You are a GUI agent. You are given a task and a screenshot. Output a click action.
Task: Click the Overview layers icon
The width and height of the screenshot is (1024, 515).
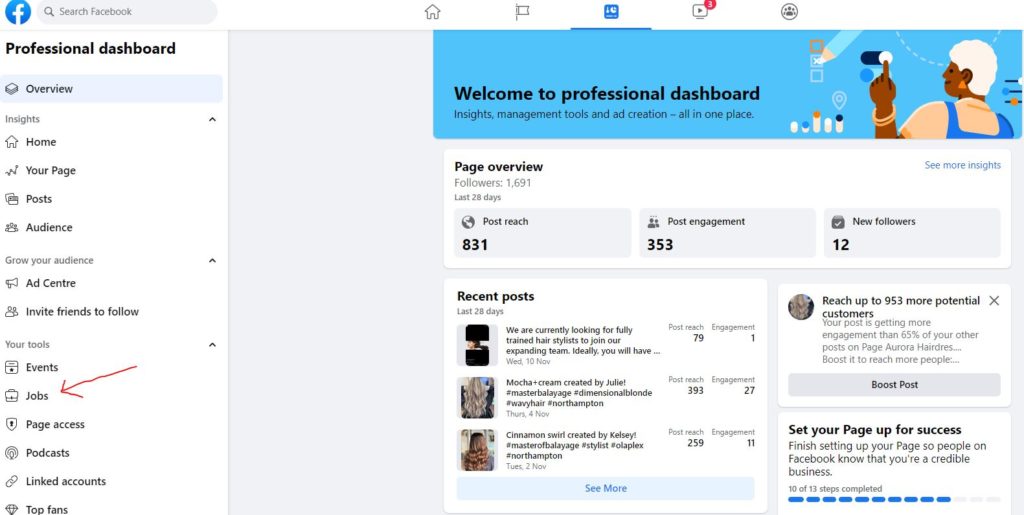pyautogui.click(x=11, y=89)
